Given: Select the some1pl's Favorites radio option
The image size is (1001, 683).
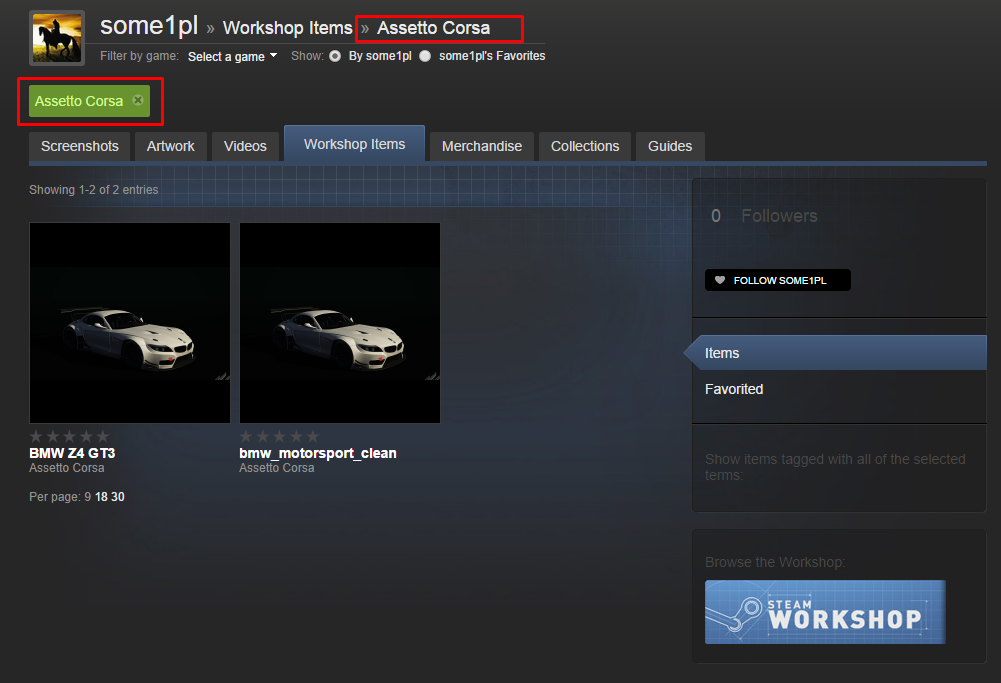Looking at the screenshot, I should click(x=425, y=56).
